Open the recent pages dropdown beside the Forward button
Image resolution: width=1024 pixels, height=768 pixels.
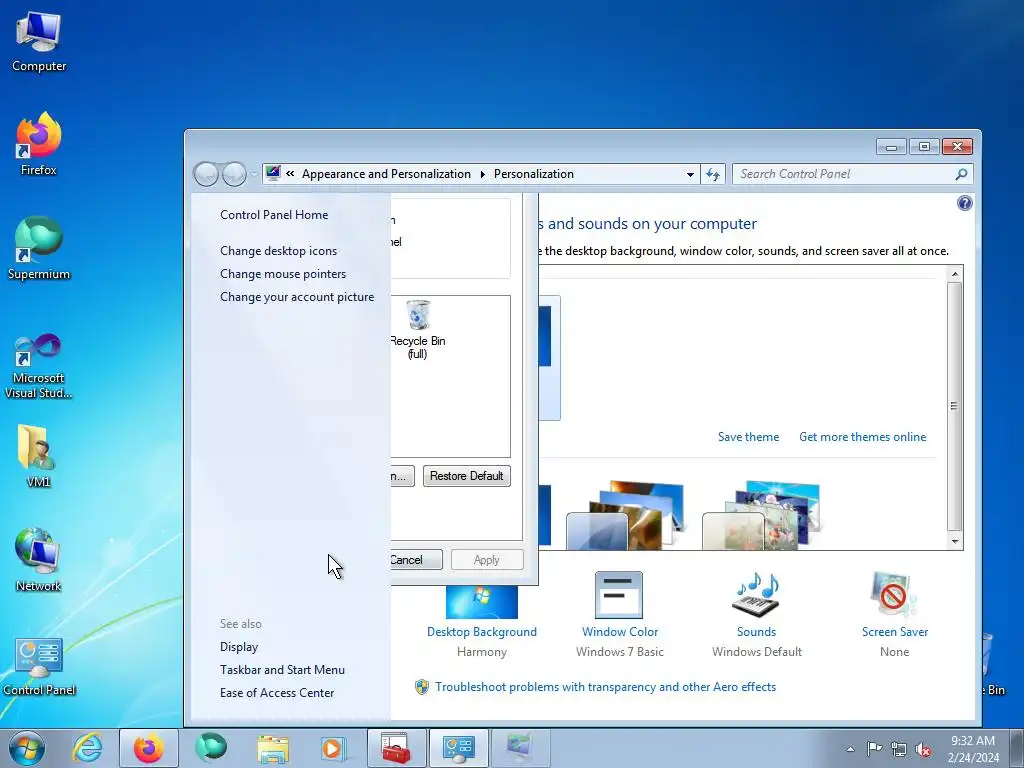[253, 174]
